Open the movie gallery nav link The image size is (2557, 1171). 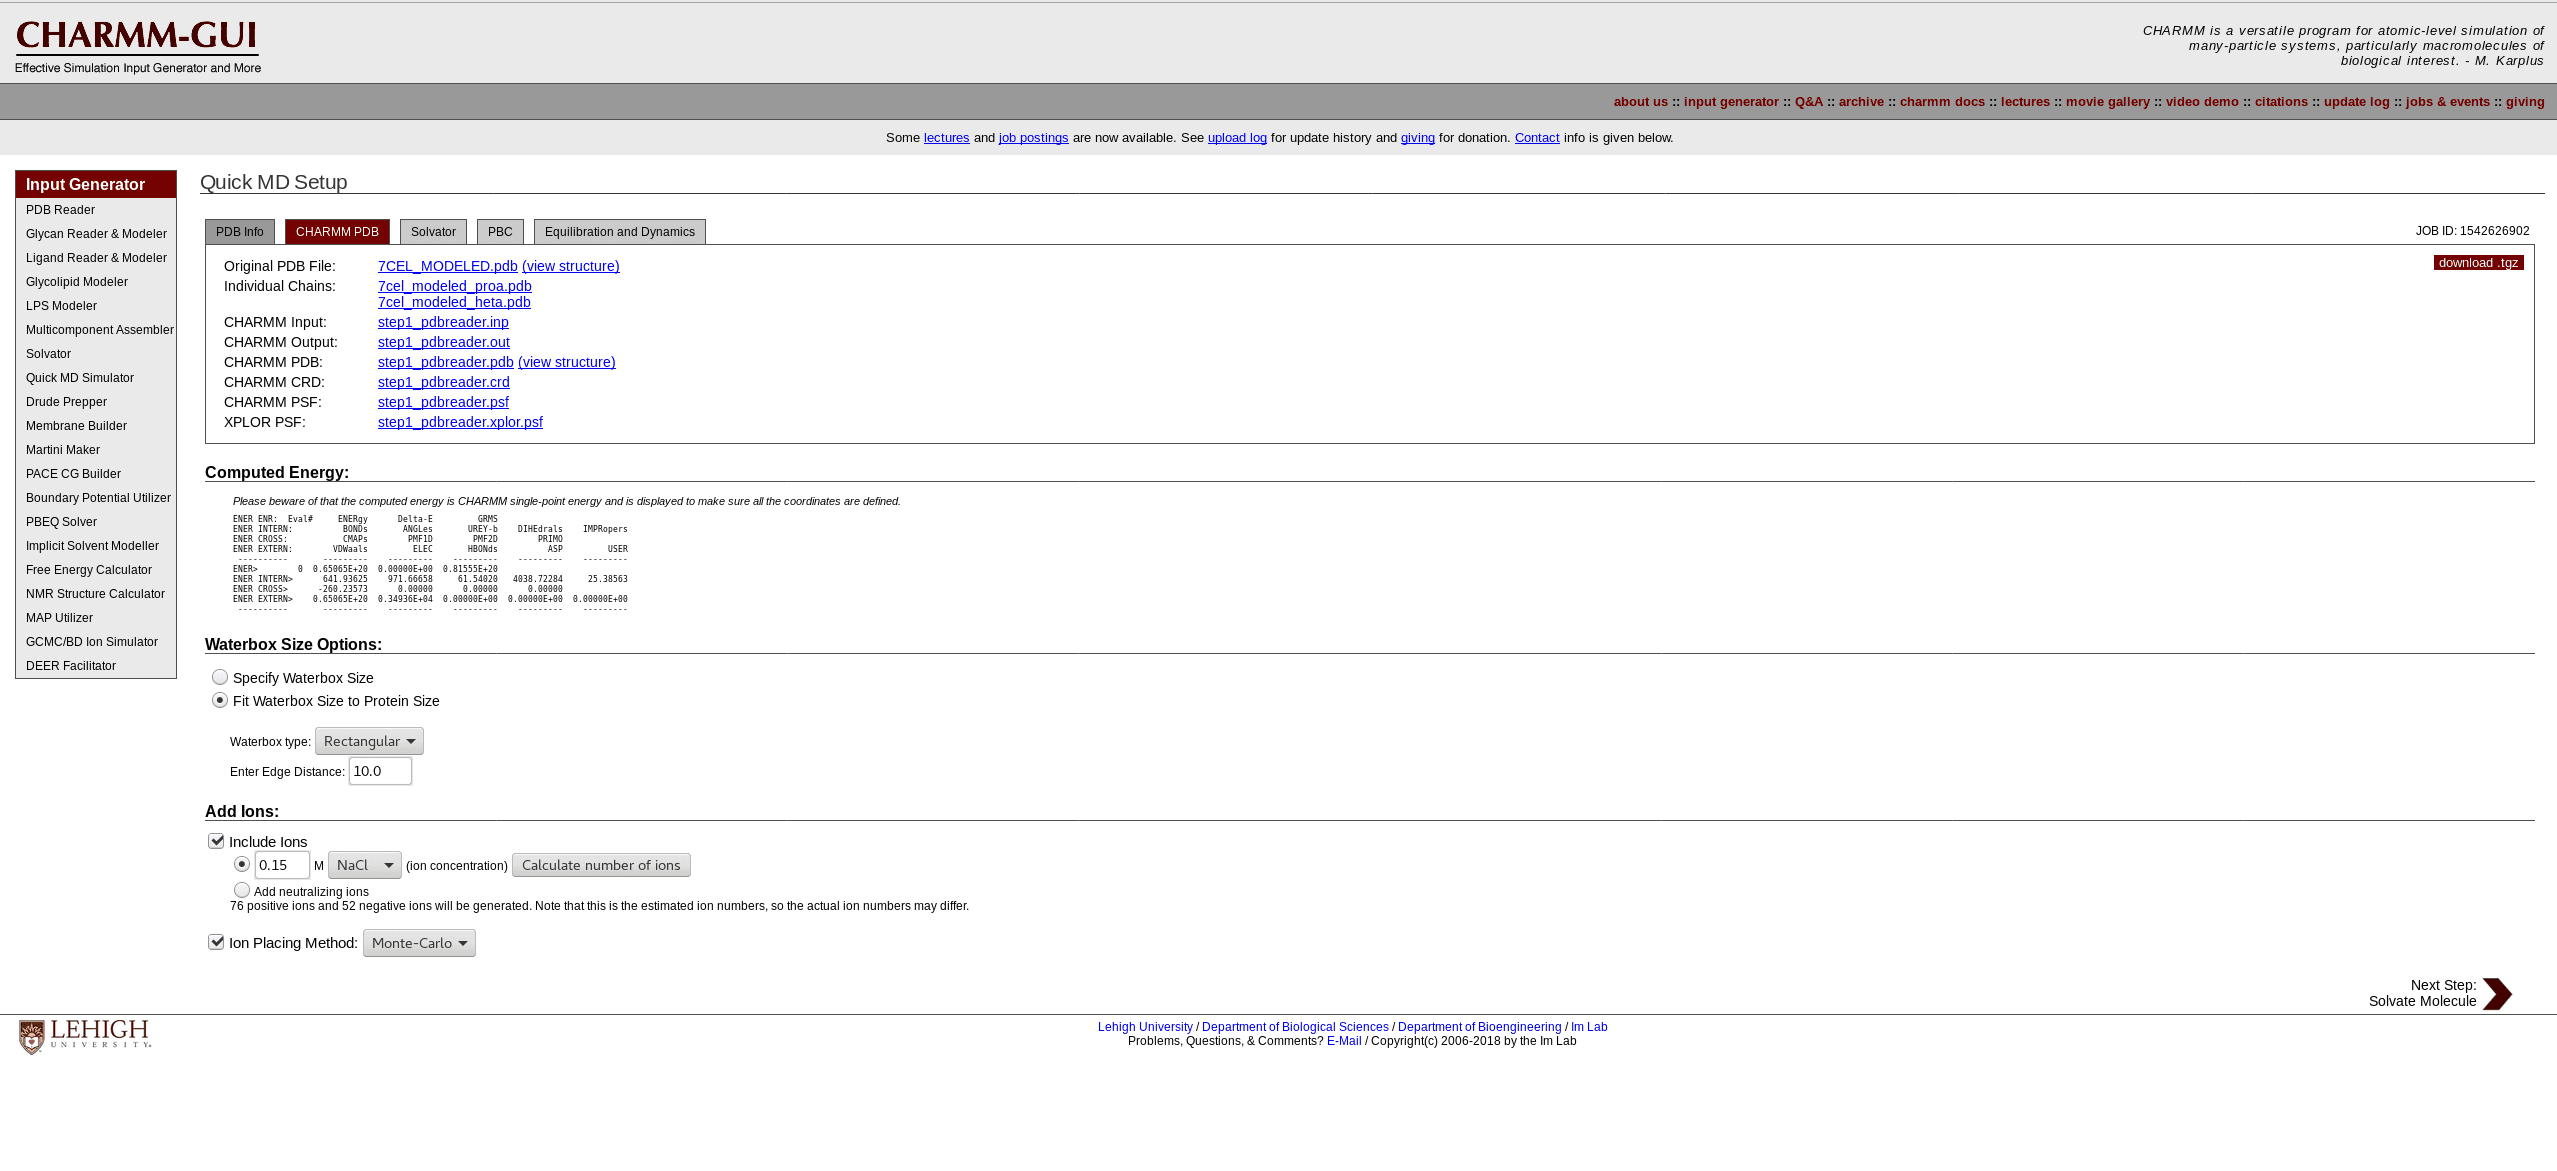tap(2108, 102)
